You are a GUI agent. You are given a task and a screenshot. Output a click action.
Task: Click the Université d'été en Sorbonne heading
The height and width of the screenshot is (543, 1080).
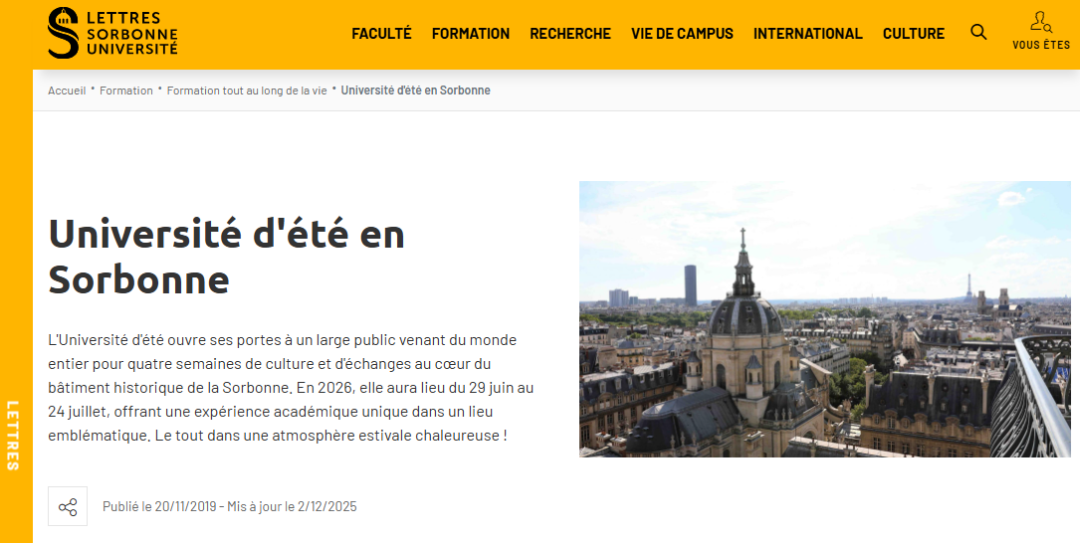tap(226, 256)
